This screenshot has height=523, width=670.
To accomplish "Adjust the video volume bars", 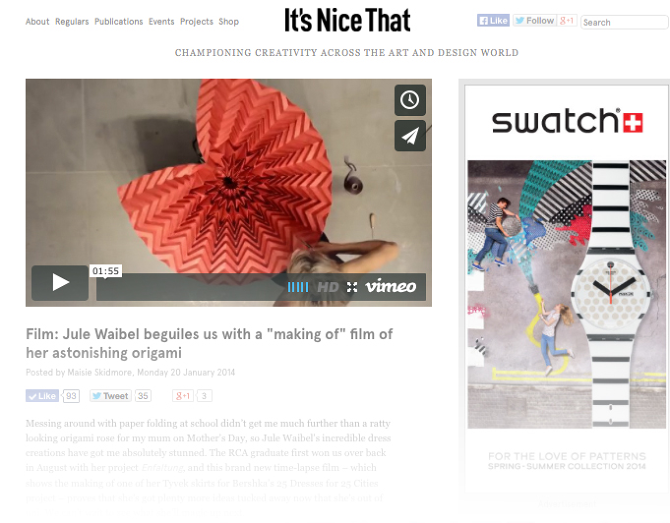I will (298, 287).
